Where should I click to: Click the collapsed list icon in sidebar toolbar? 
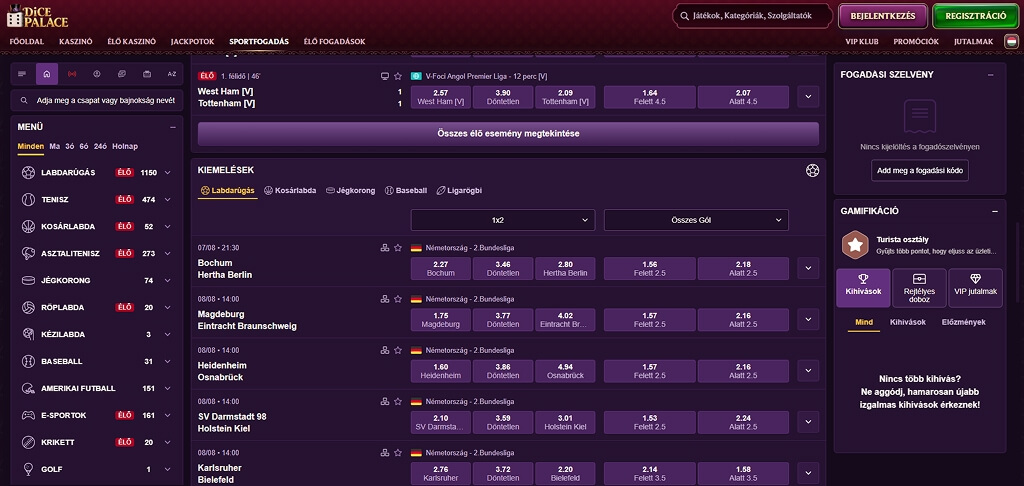tap(22, 74)
